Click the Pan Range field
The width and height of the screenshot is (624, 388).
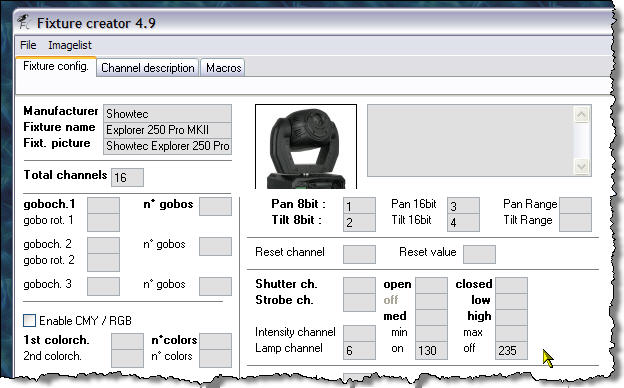pyautogui.click(x=575, y=206)
